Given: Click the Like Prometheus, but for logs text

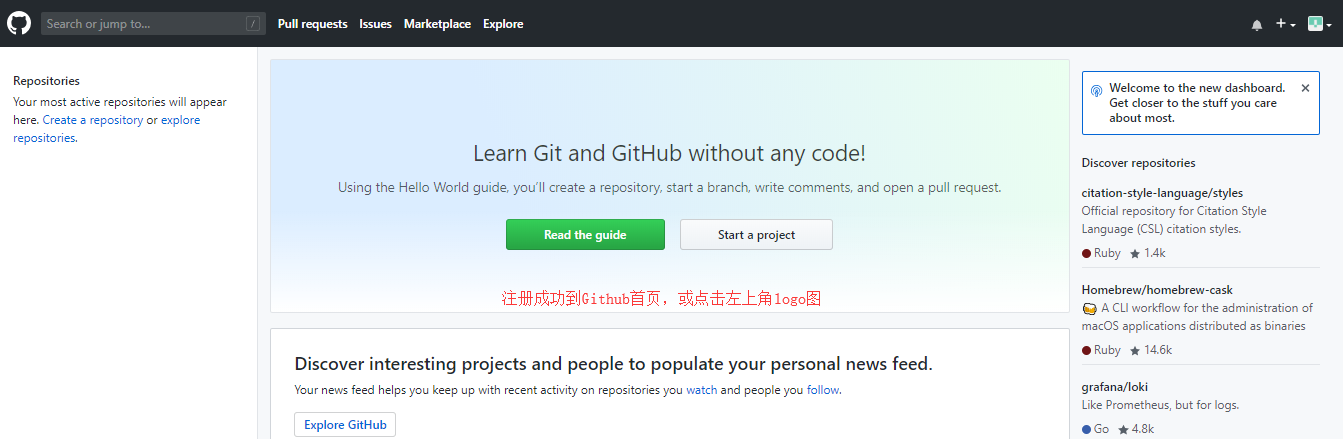Looking at the screenshot, I should pyautogui.click(x=1160, y=405).
